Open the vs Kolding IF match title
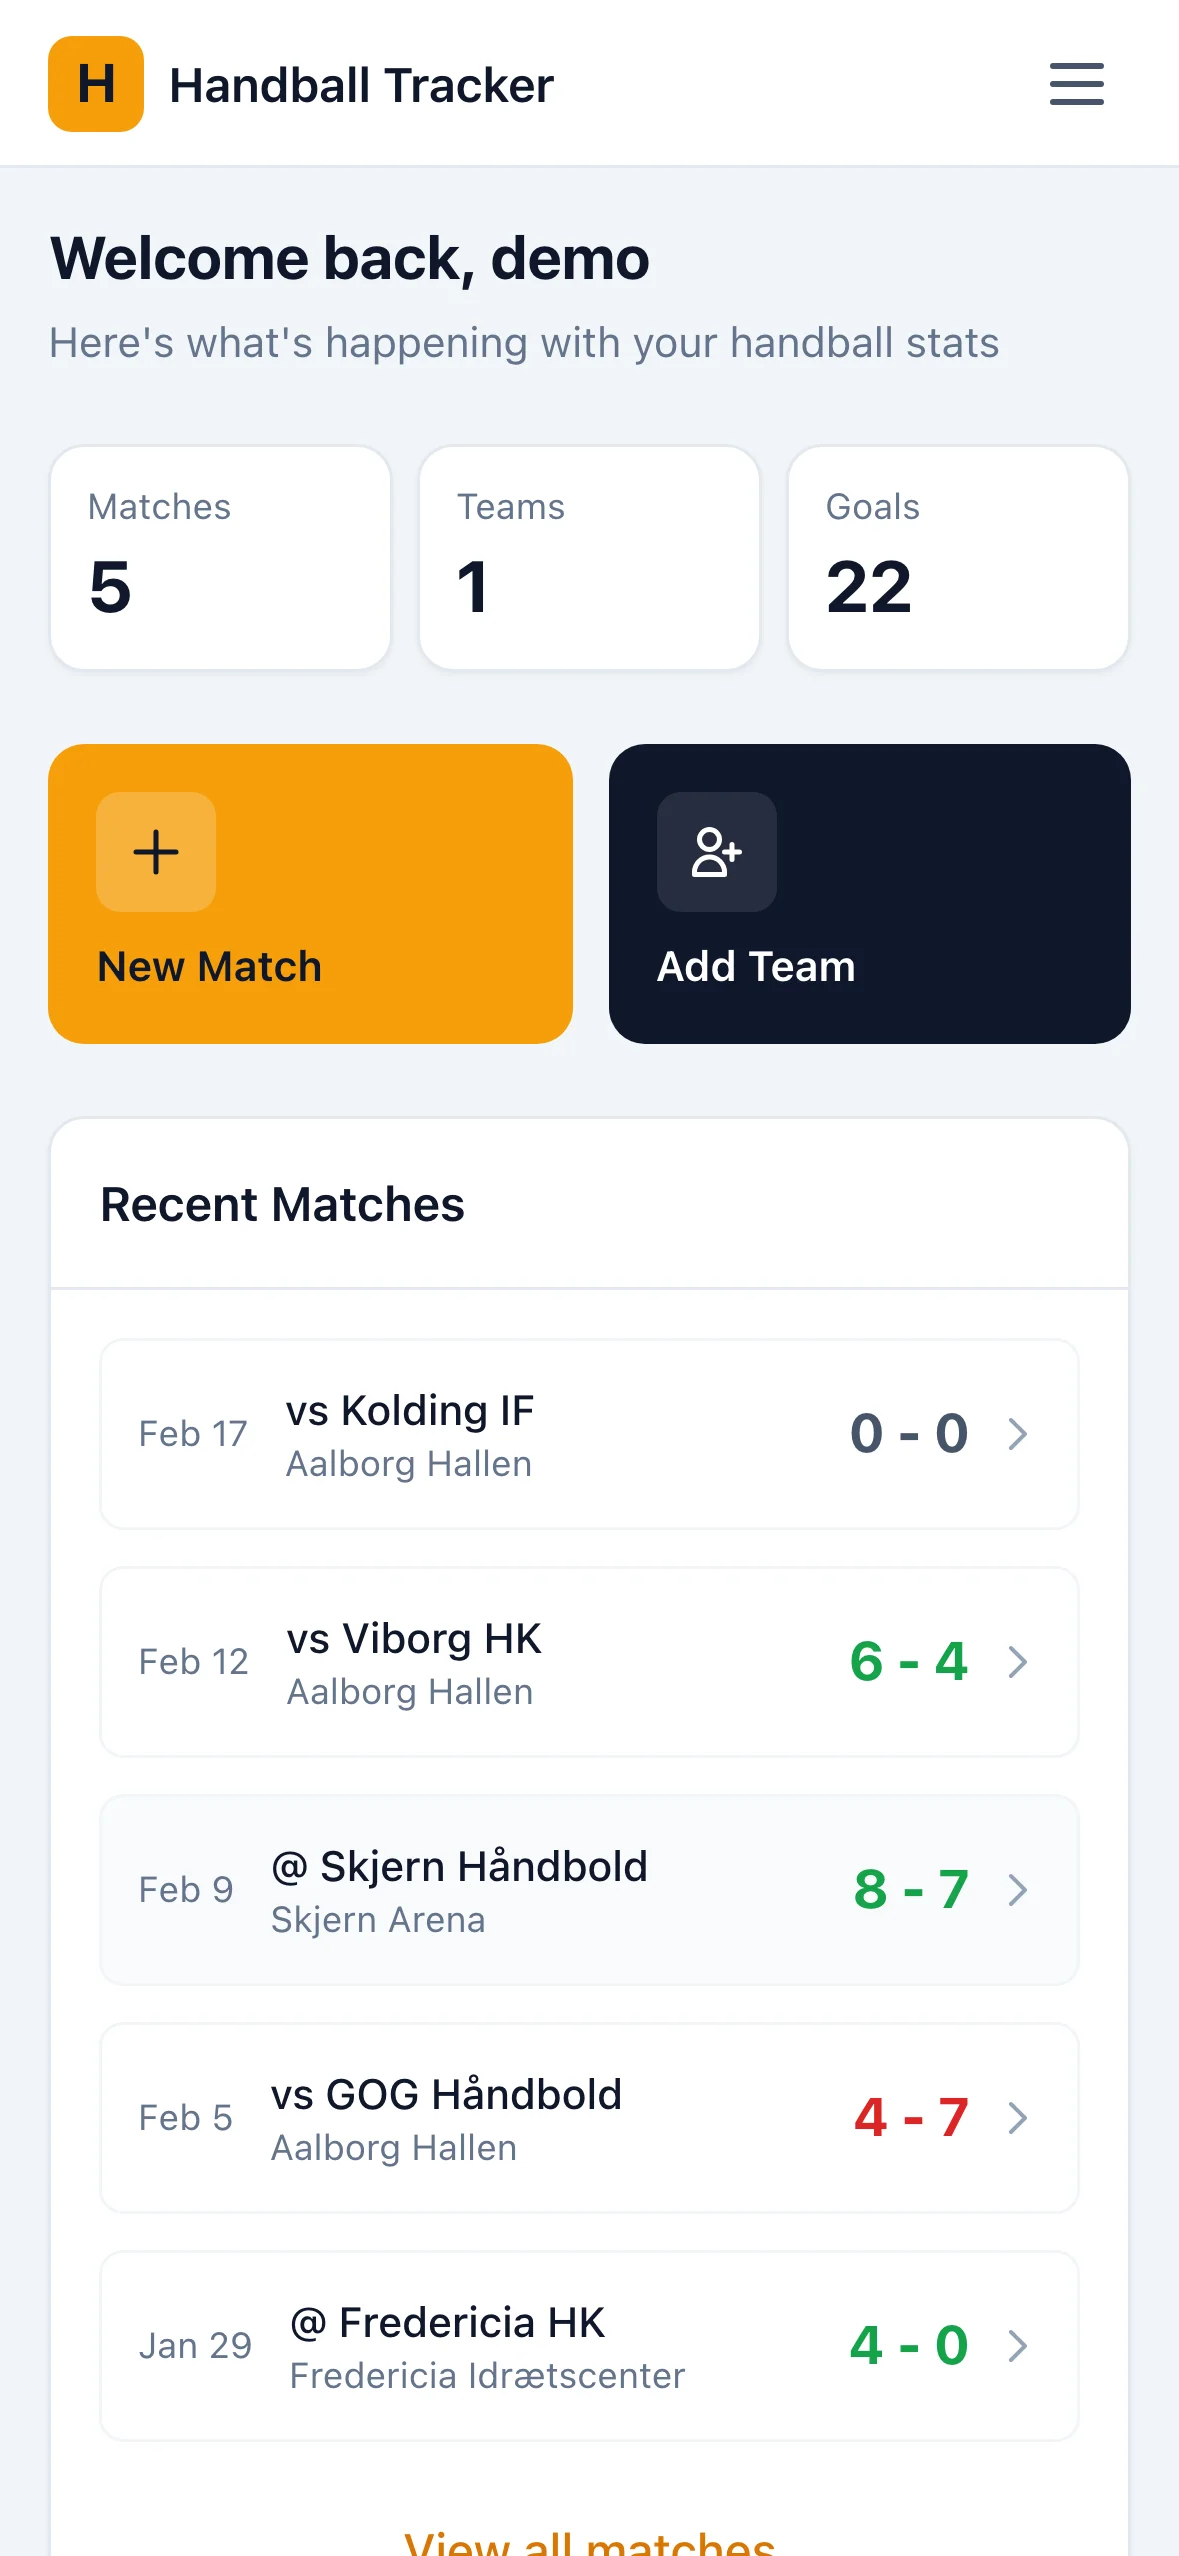The height and width of the screenshot is (2556, 1179). tap(410, 1411)
